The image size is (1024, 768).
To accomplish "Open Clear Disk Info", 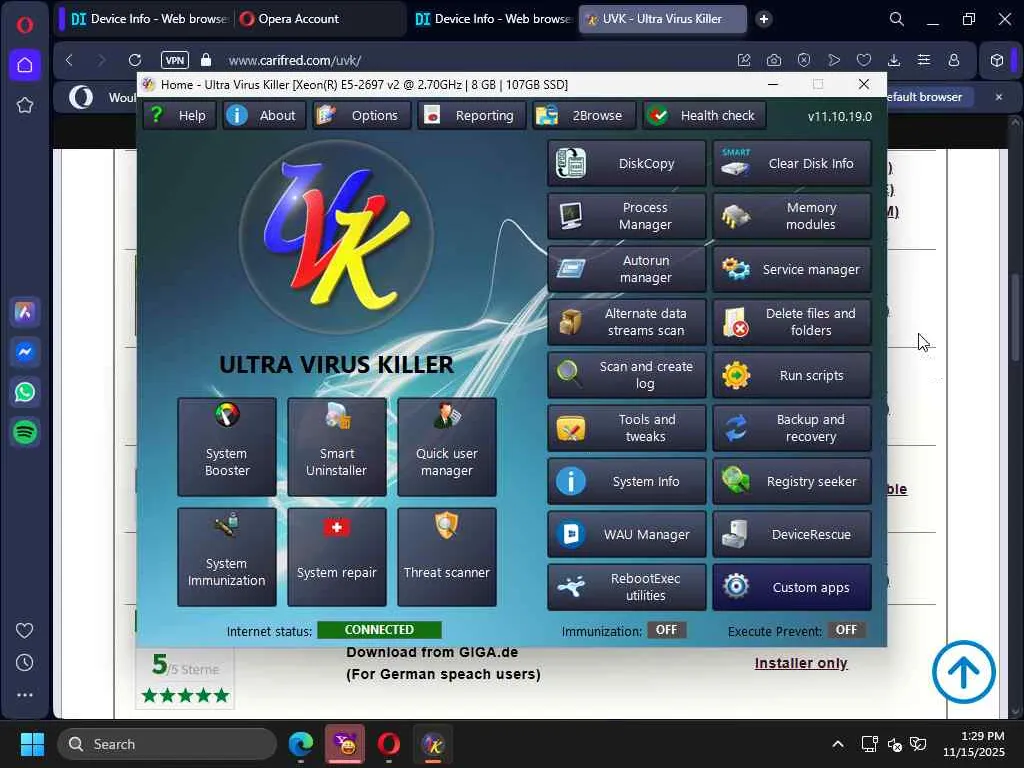I will click(x=792, y=163).
